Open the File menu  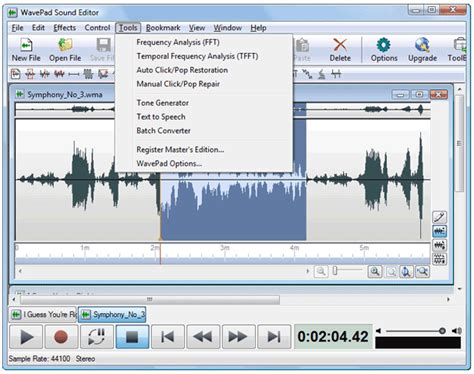(x=17, y=28)
